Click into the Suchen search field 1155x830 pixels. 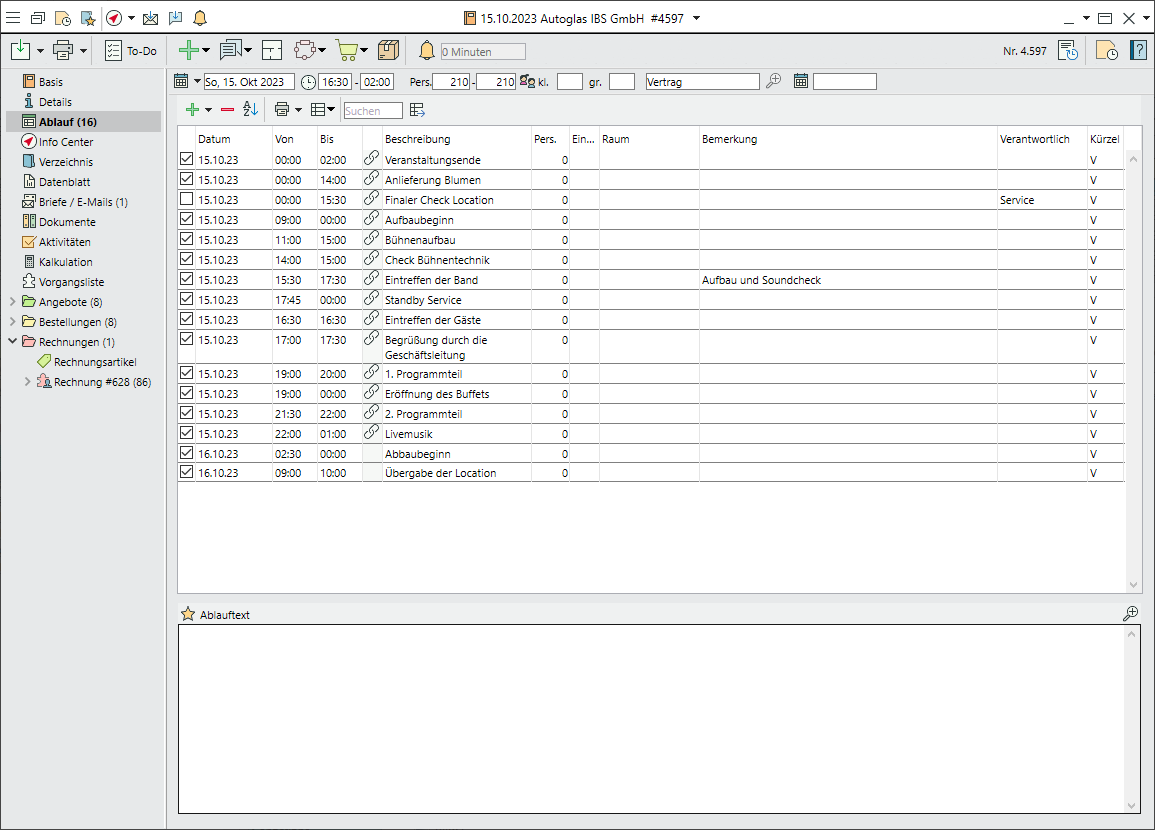(x=373, y=111)
